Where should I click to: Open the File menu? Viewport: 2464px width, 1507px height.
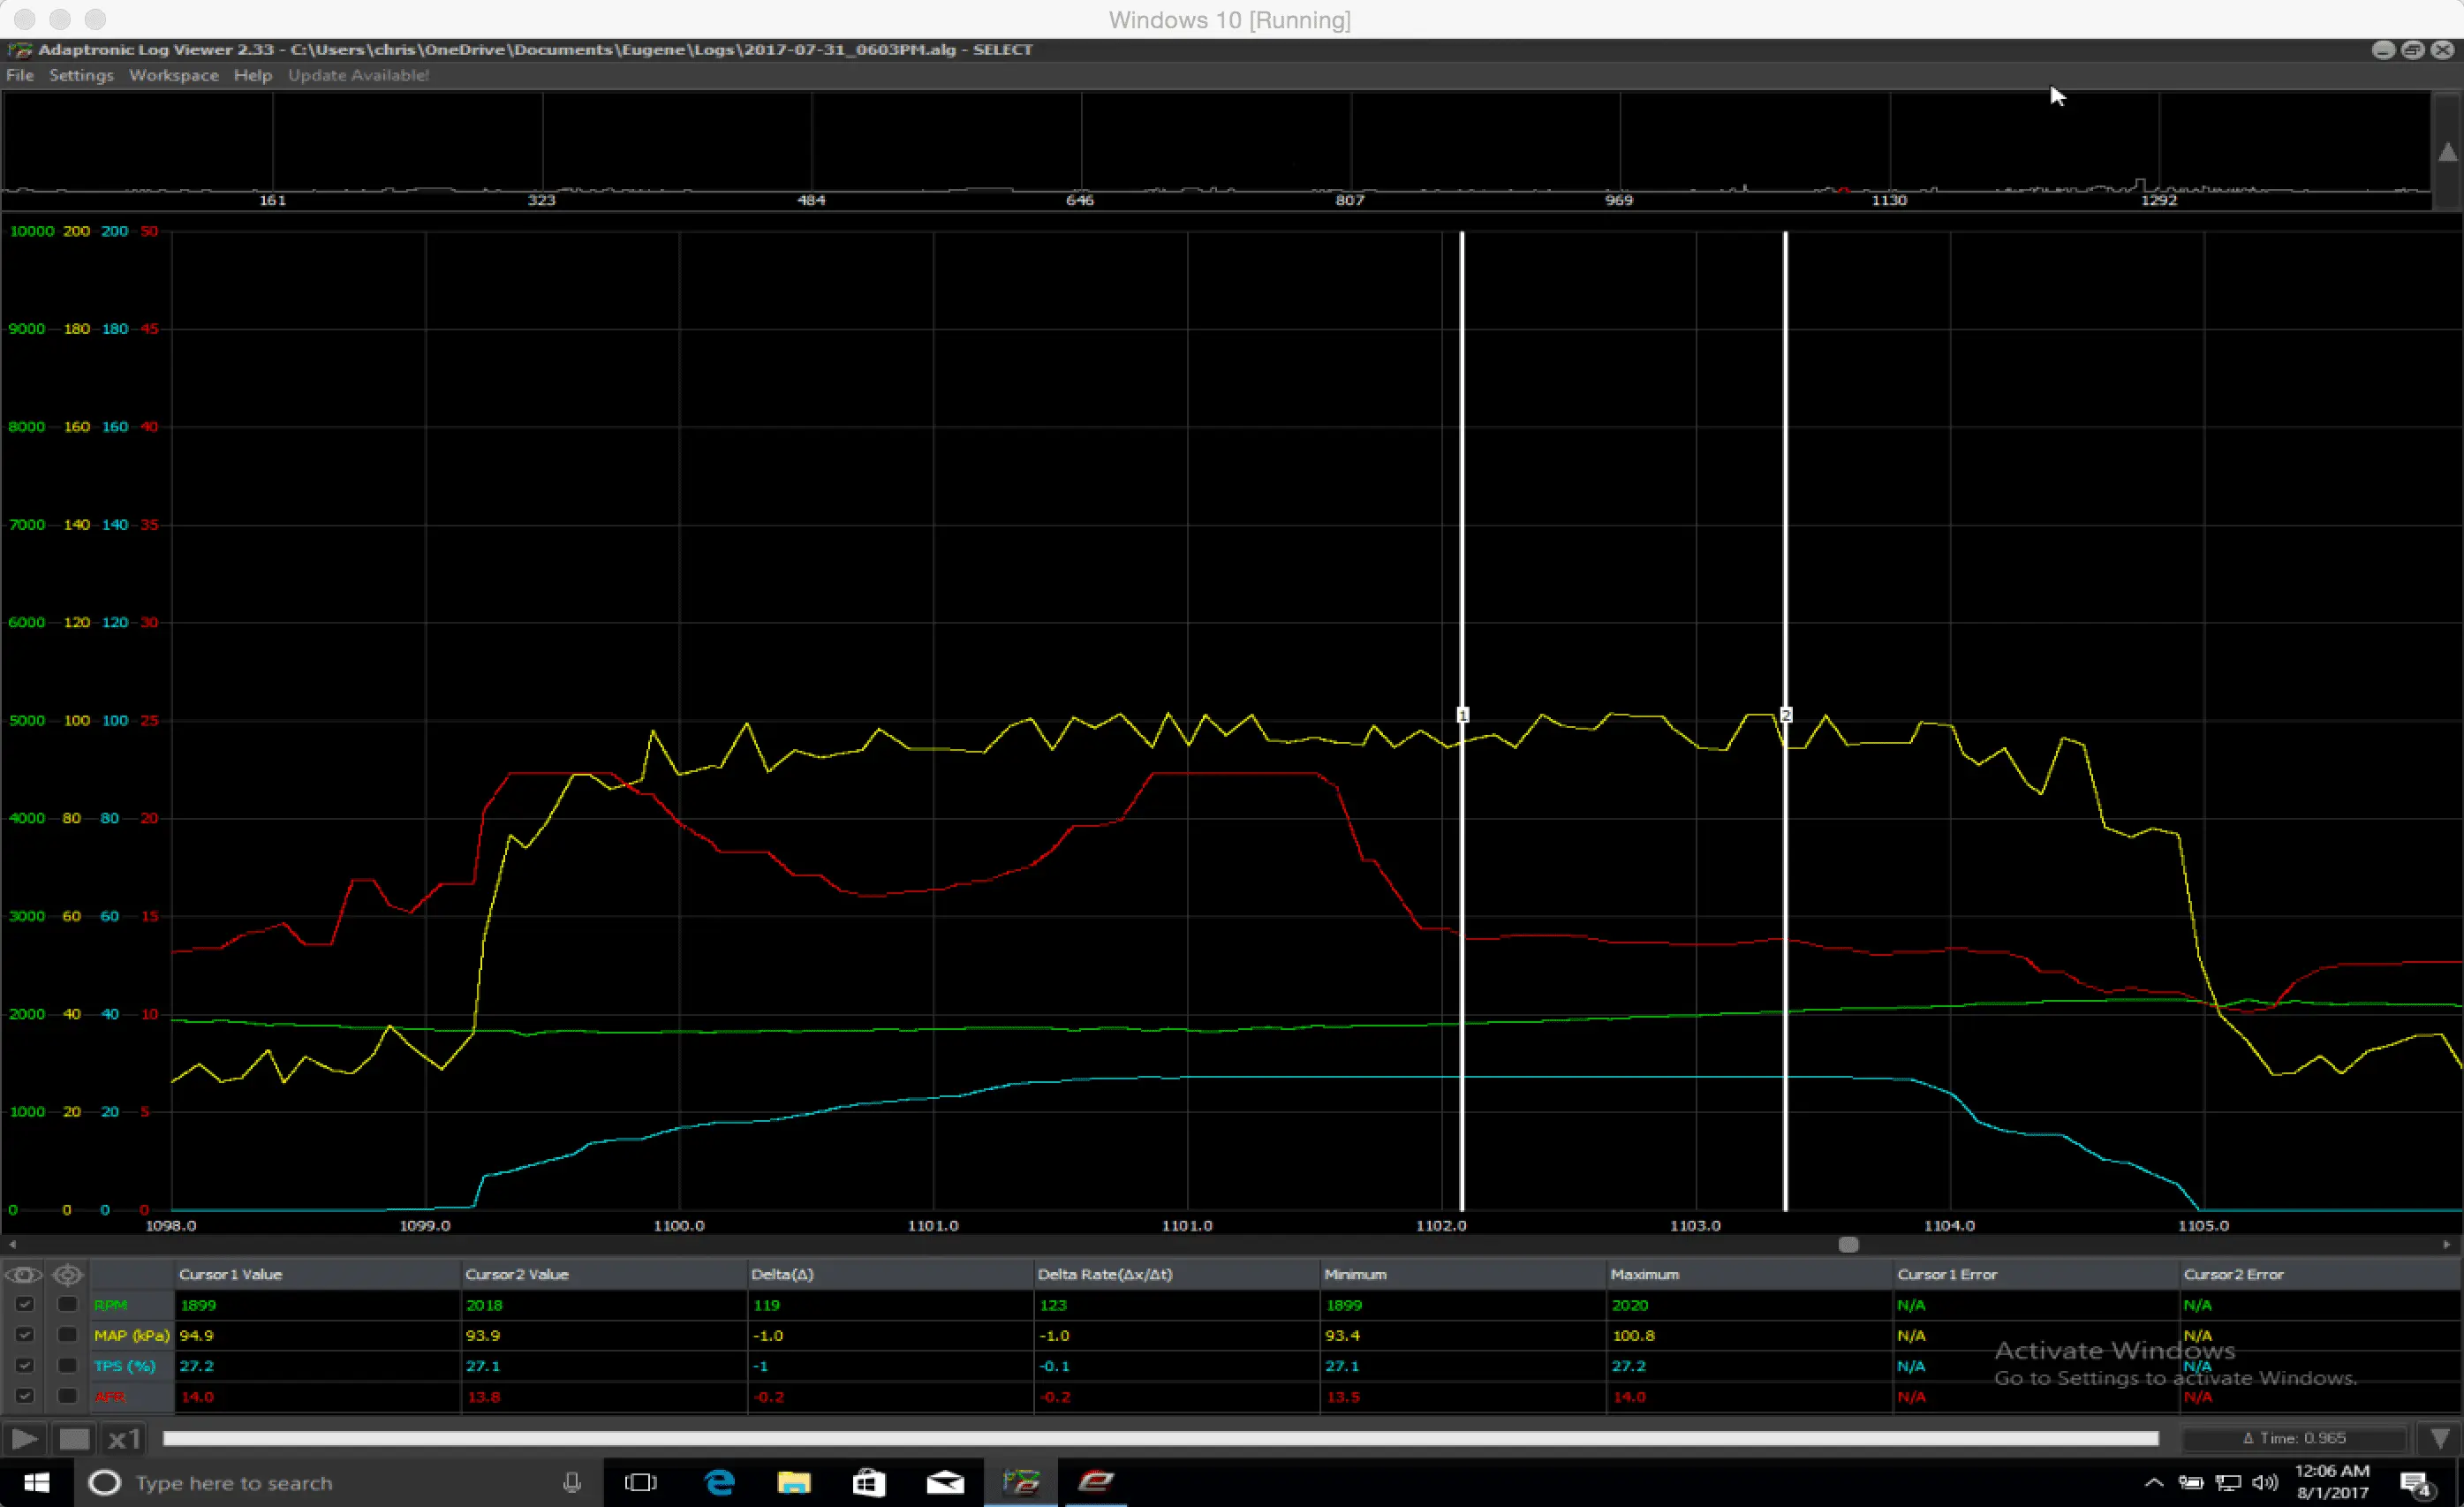click(20, 75)
